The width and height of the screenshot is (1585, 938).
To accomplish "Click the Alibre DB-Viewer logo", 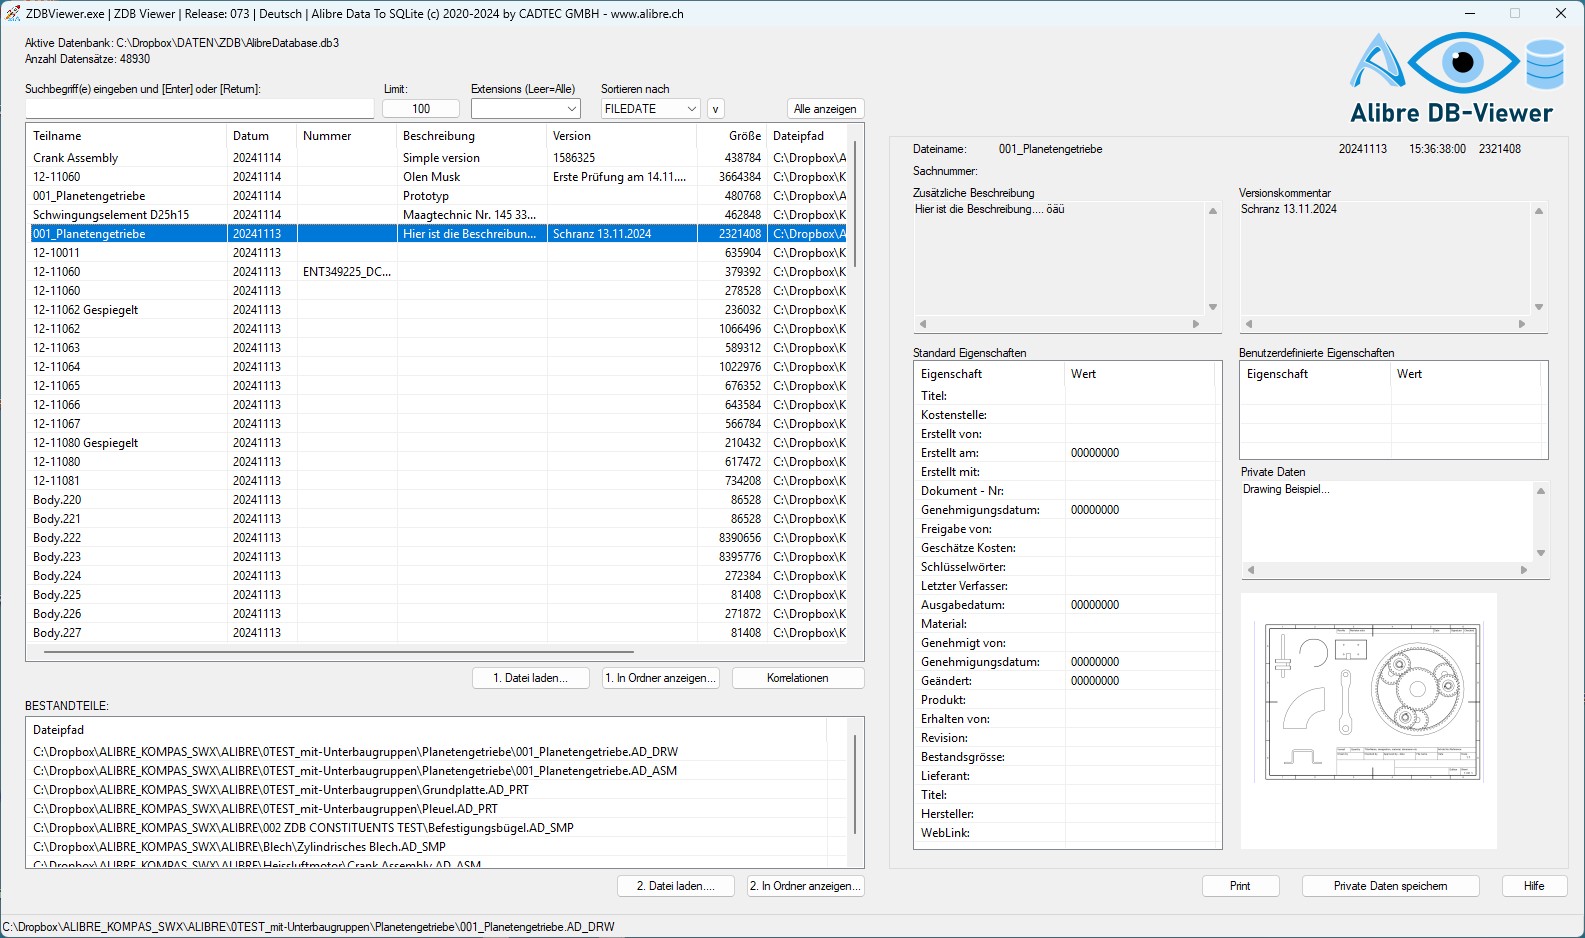I will tap(1456, 79).
